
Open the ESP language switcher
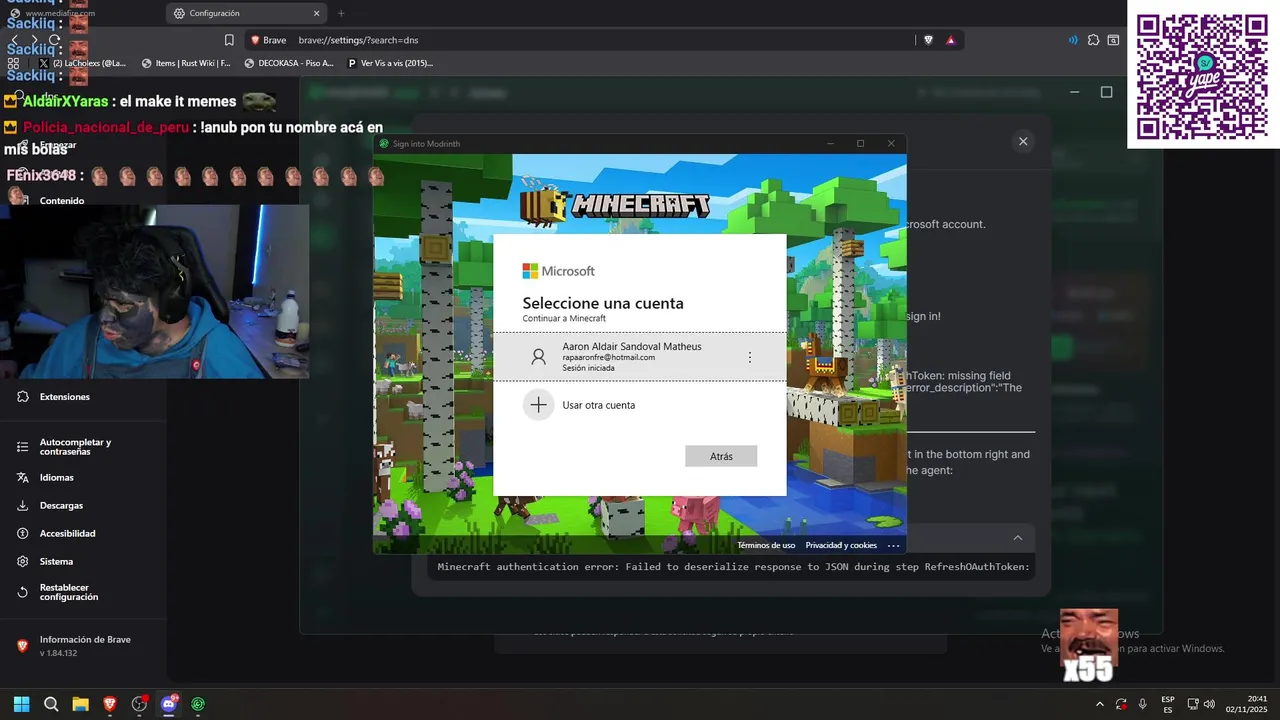[x=1168, y=704]
